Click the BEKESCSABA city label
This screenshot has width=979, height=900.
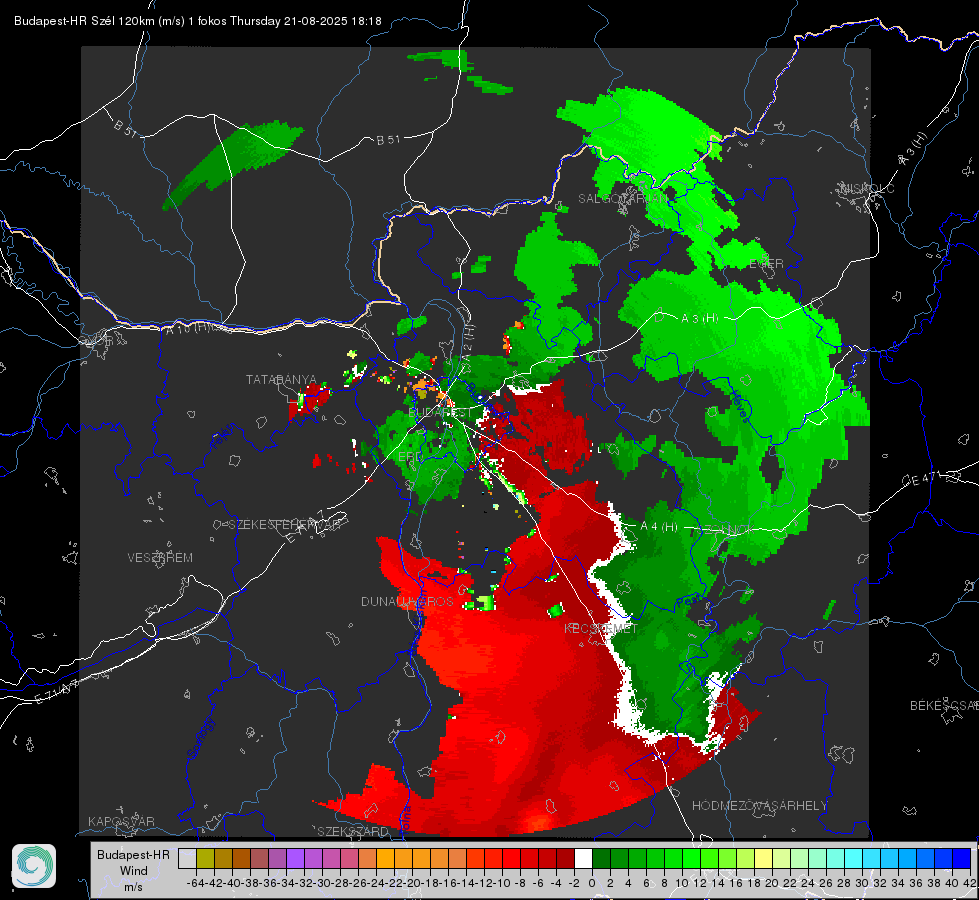click(944, 706)
